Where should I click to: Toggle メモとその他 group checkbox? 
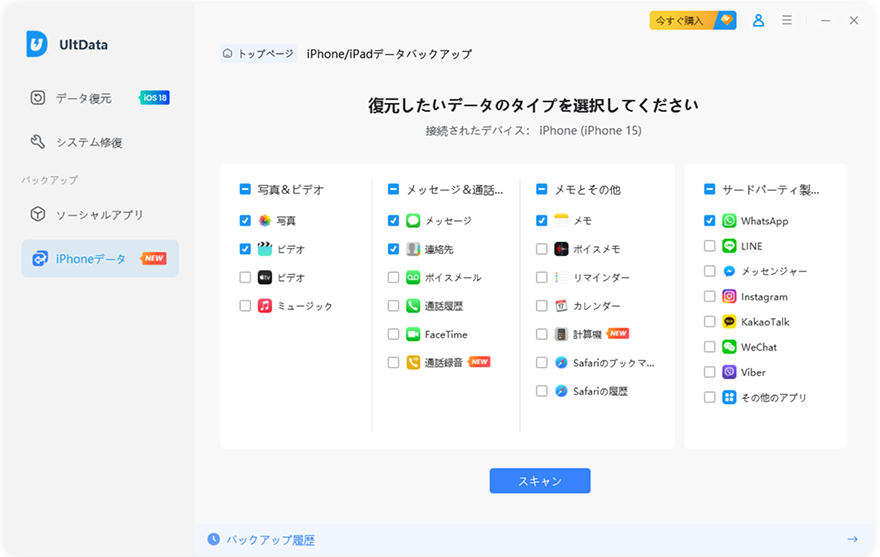[x=542, y=189]
